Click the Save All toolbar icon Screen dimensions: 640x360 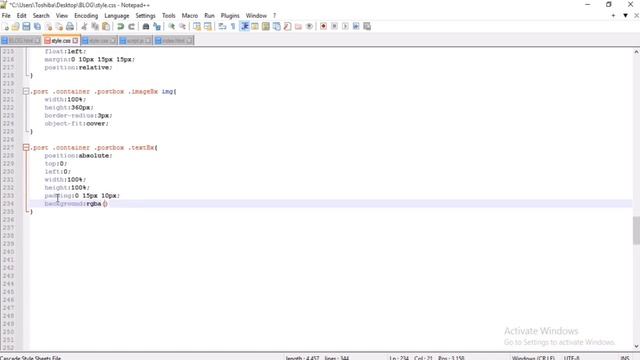tap(37, 27)
